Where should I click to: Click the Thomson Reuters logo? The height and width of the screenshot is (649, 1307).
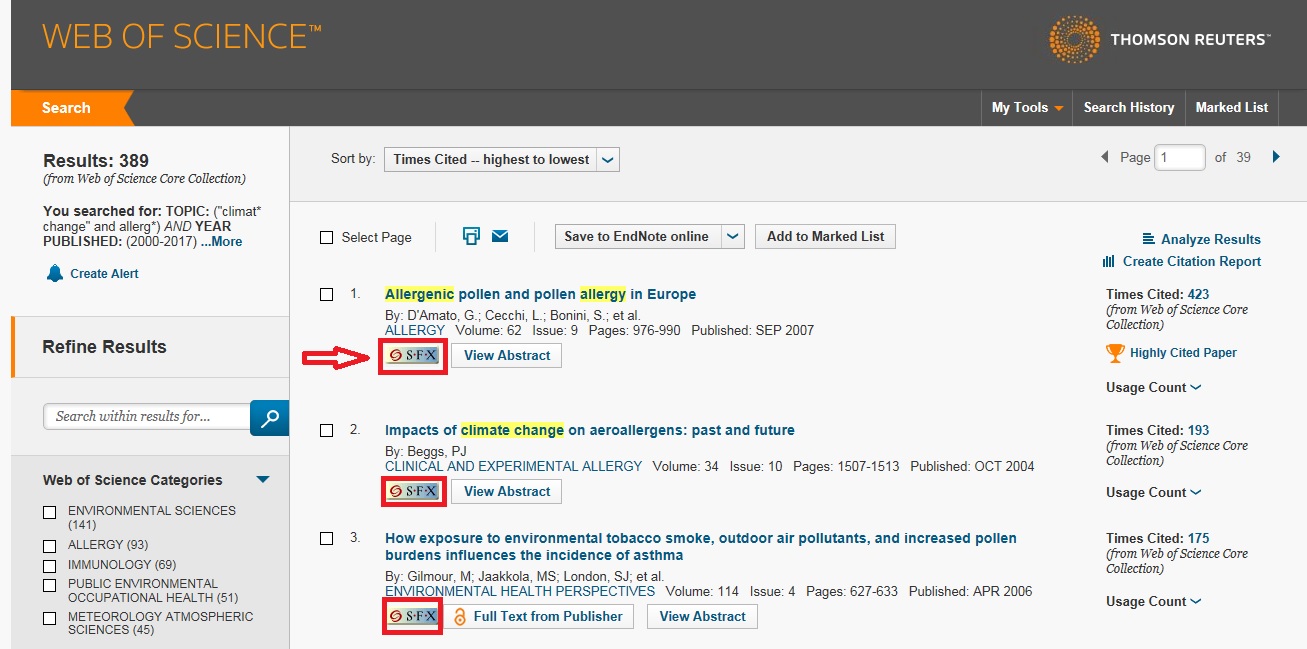[x=1159, y=40]
